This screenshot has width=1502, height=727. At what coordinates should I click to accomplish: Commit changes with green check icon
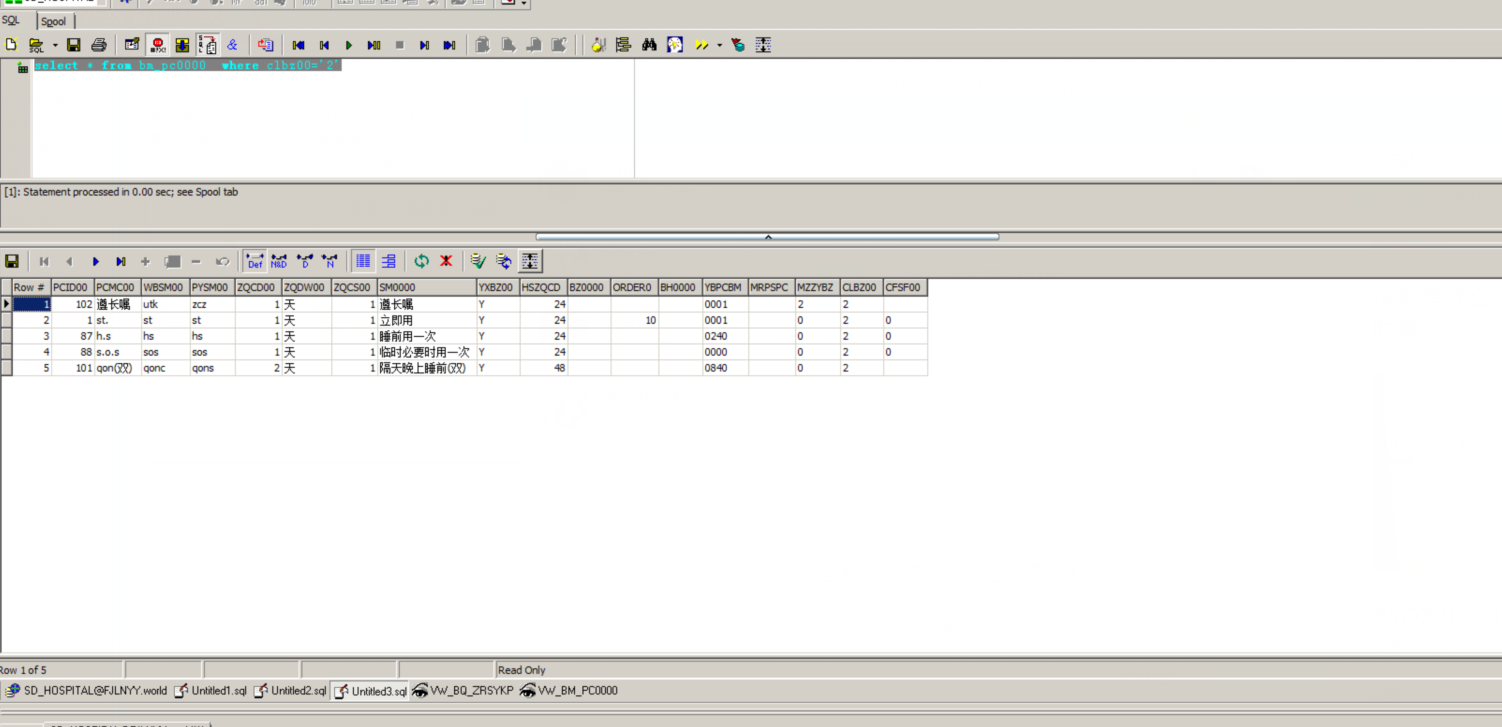point(479,261)
